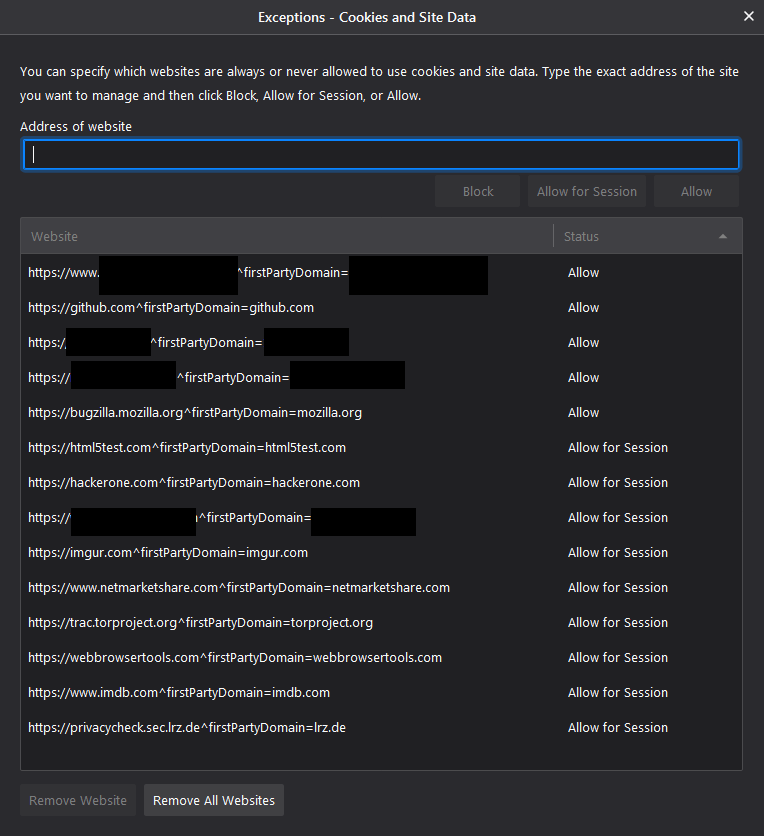764x836 pixels.
Task: Sort the list by the Status header
Action: (x=581, y=236)
